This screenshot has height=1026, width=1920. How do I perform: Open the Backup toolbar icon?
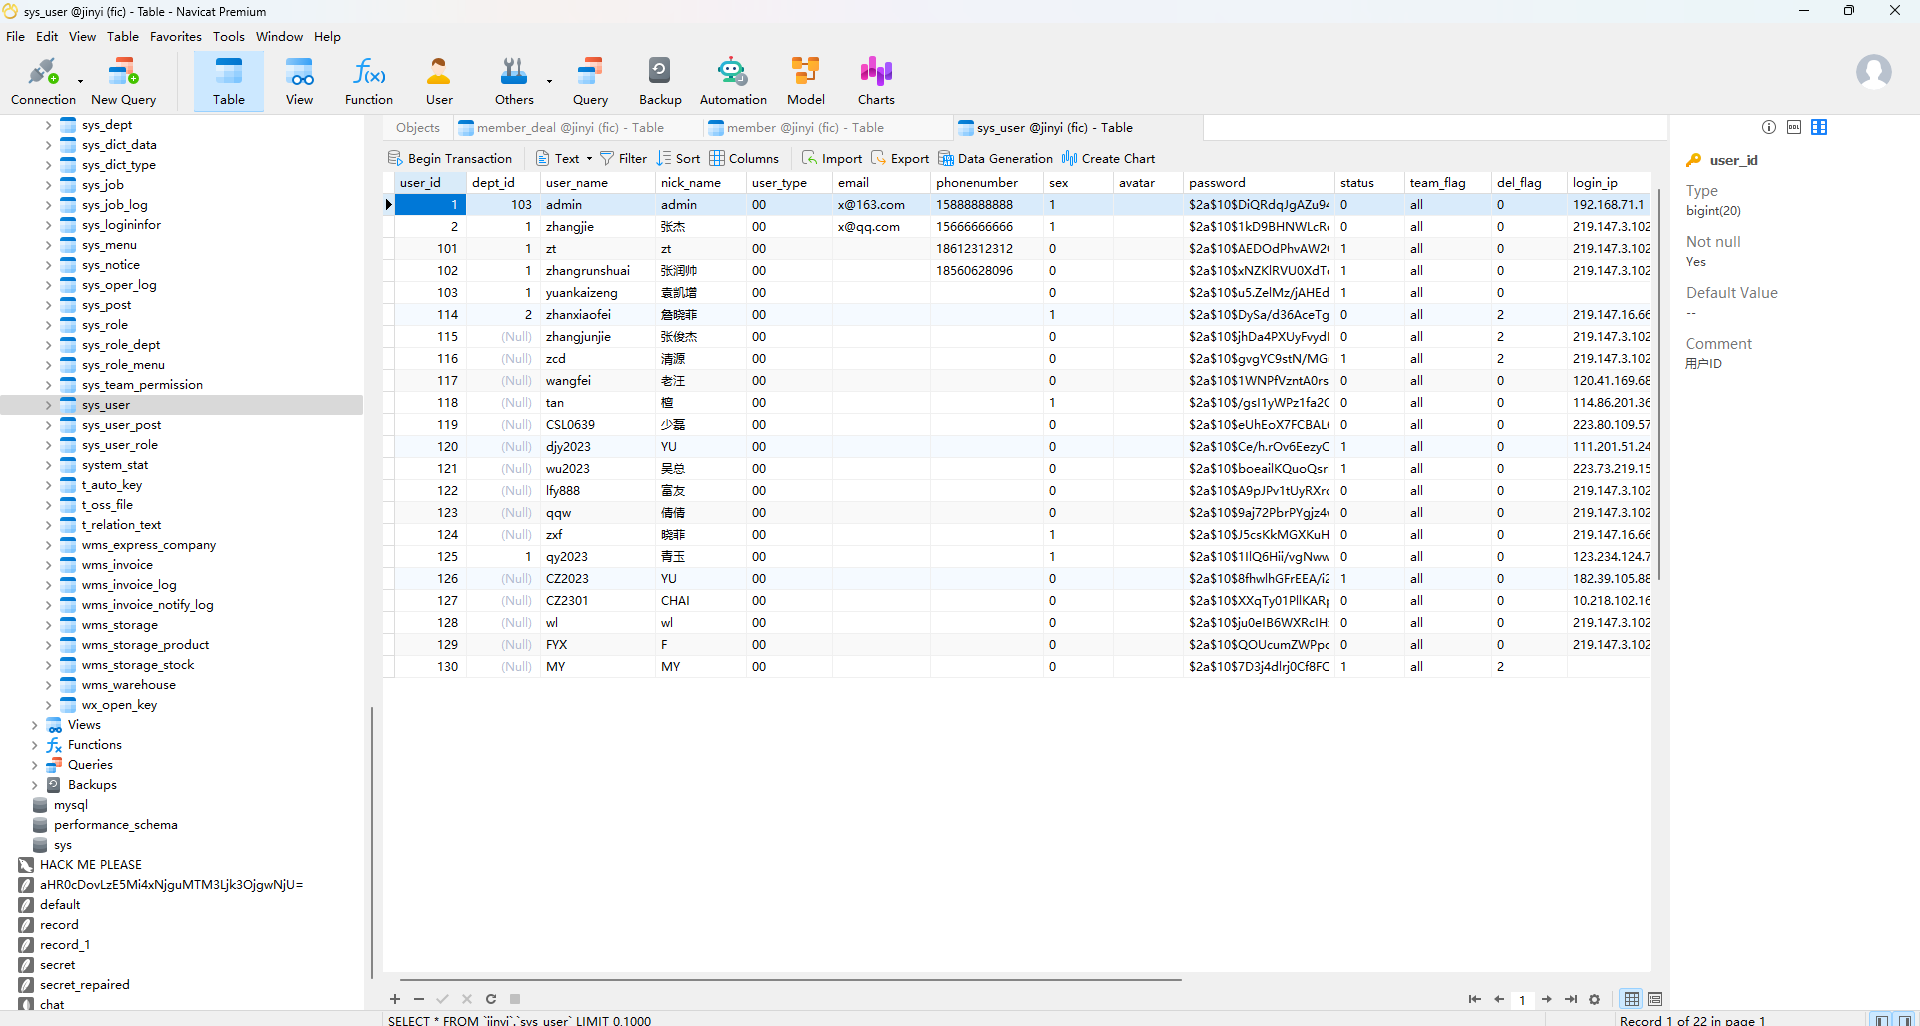(660, 80)
